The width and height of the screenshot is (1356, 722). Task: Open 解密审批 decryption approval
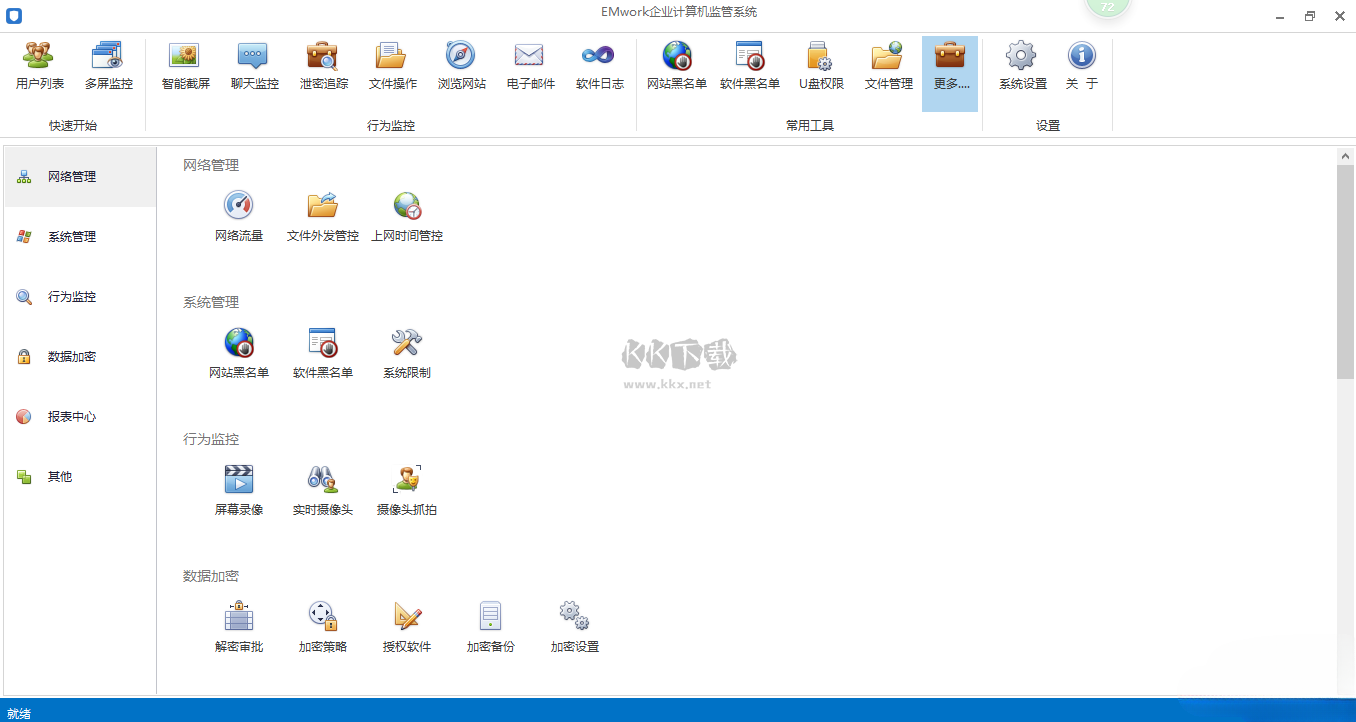tap(238, 628)
